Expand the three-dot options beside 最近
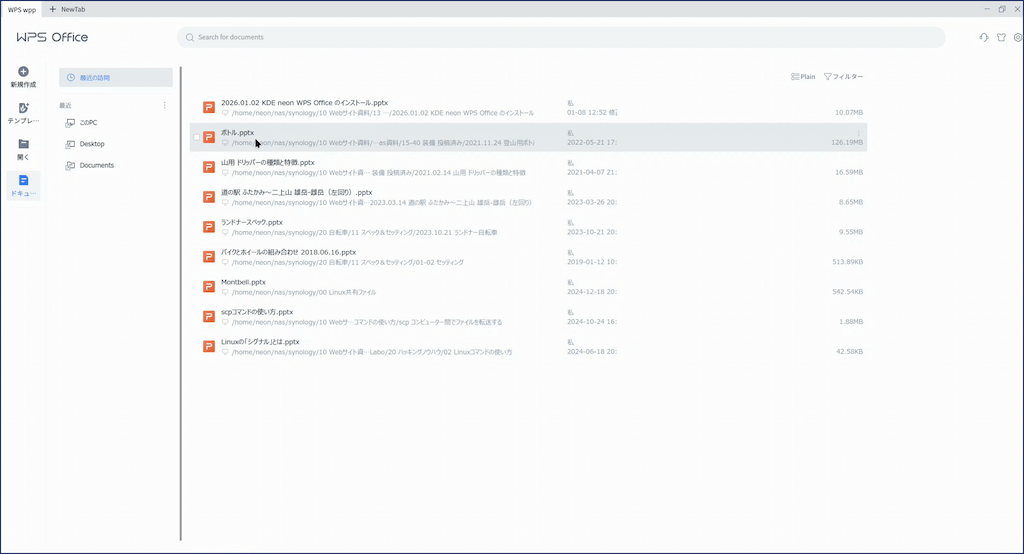1024x554 pixels. [165, 105]
